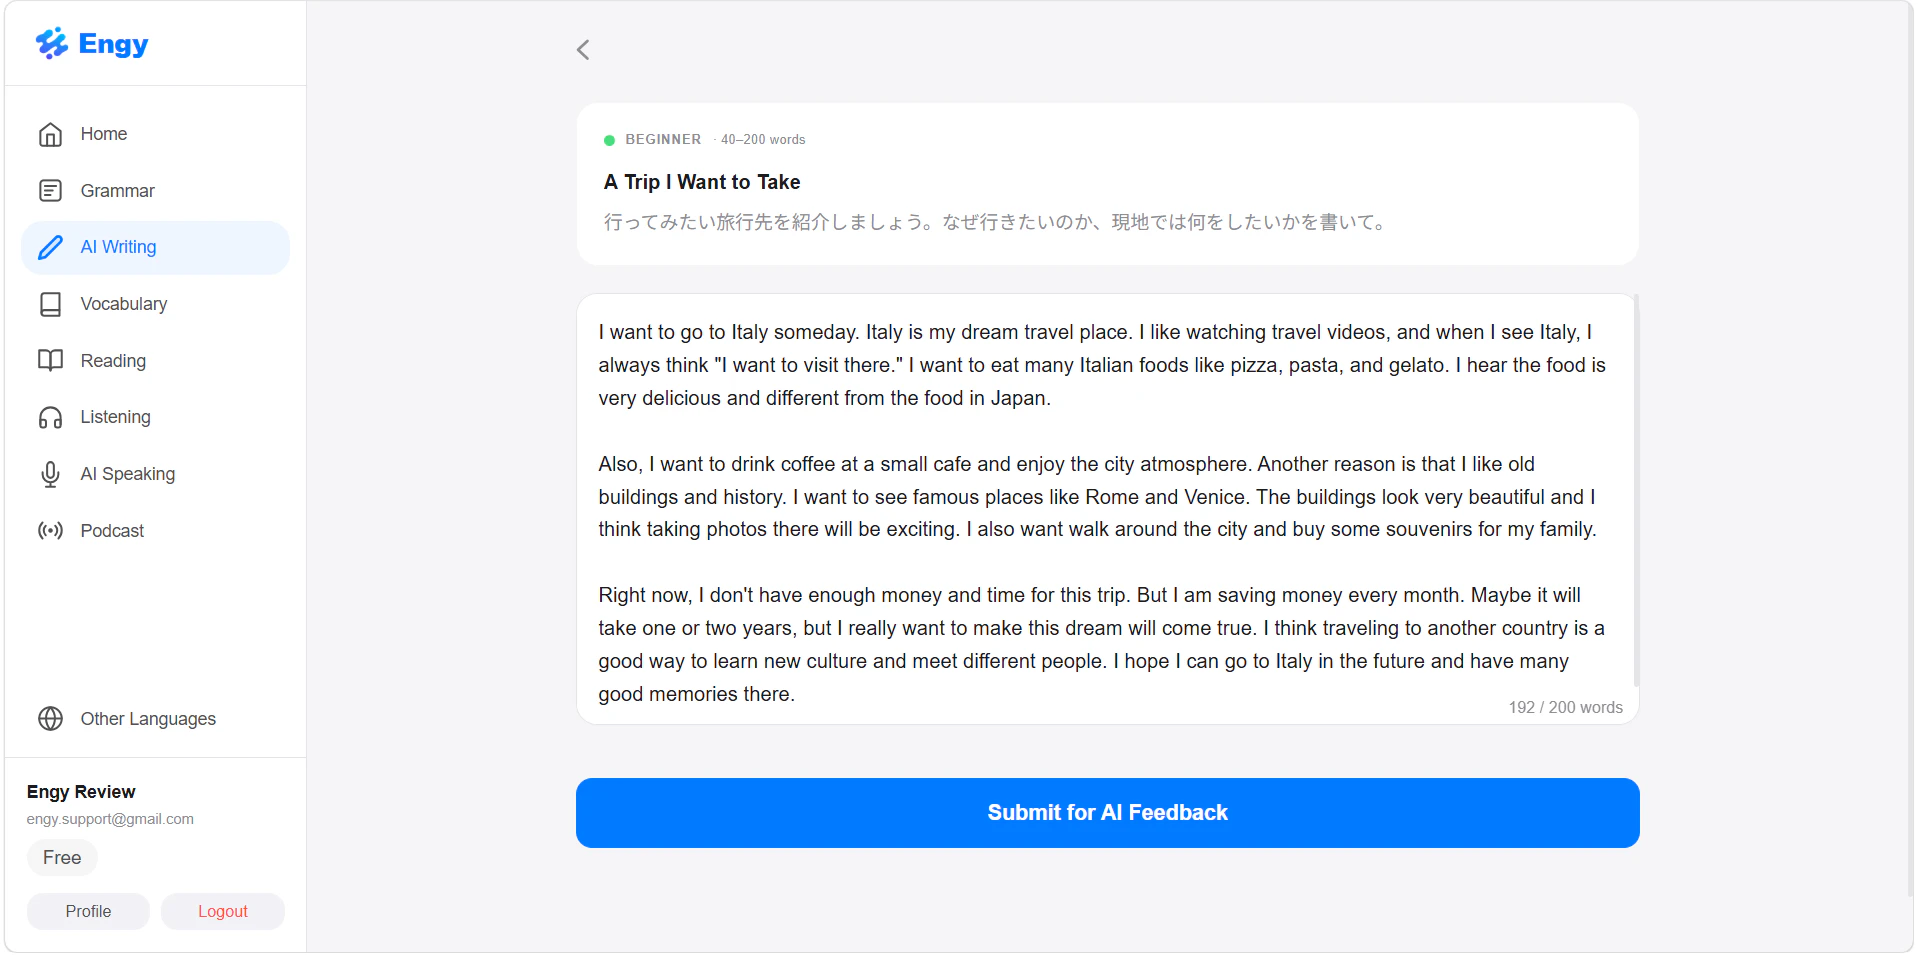Select the AI Writing pencil icon

tap(50, 247)
